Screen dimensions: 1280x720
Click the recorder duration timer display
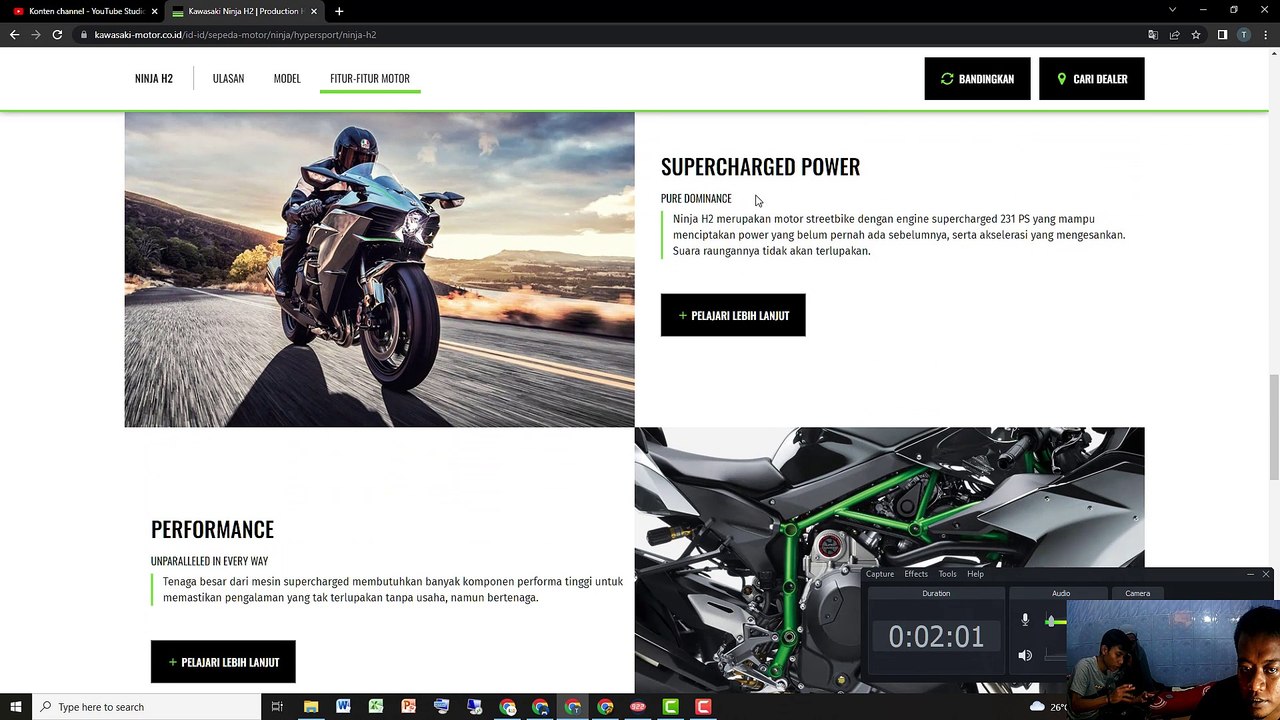[x=936, y=637]
